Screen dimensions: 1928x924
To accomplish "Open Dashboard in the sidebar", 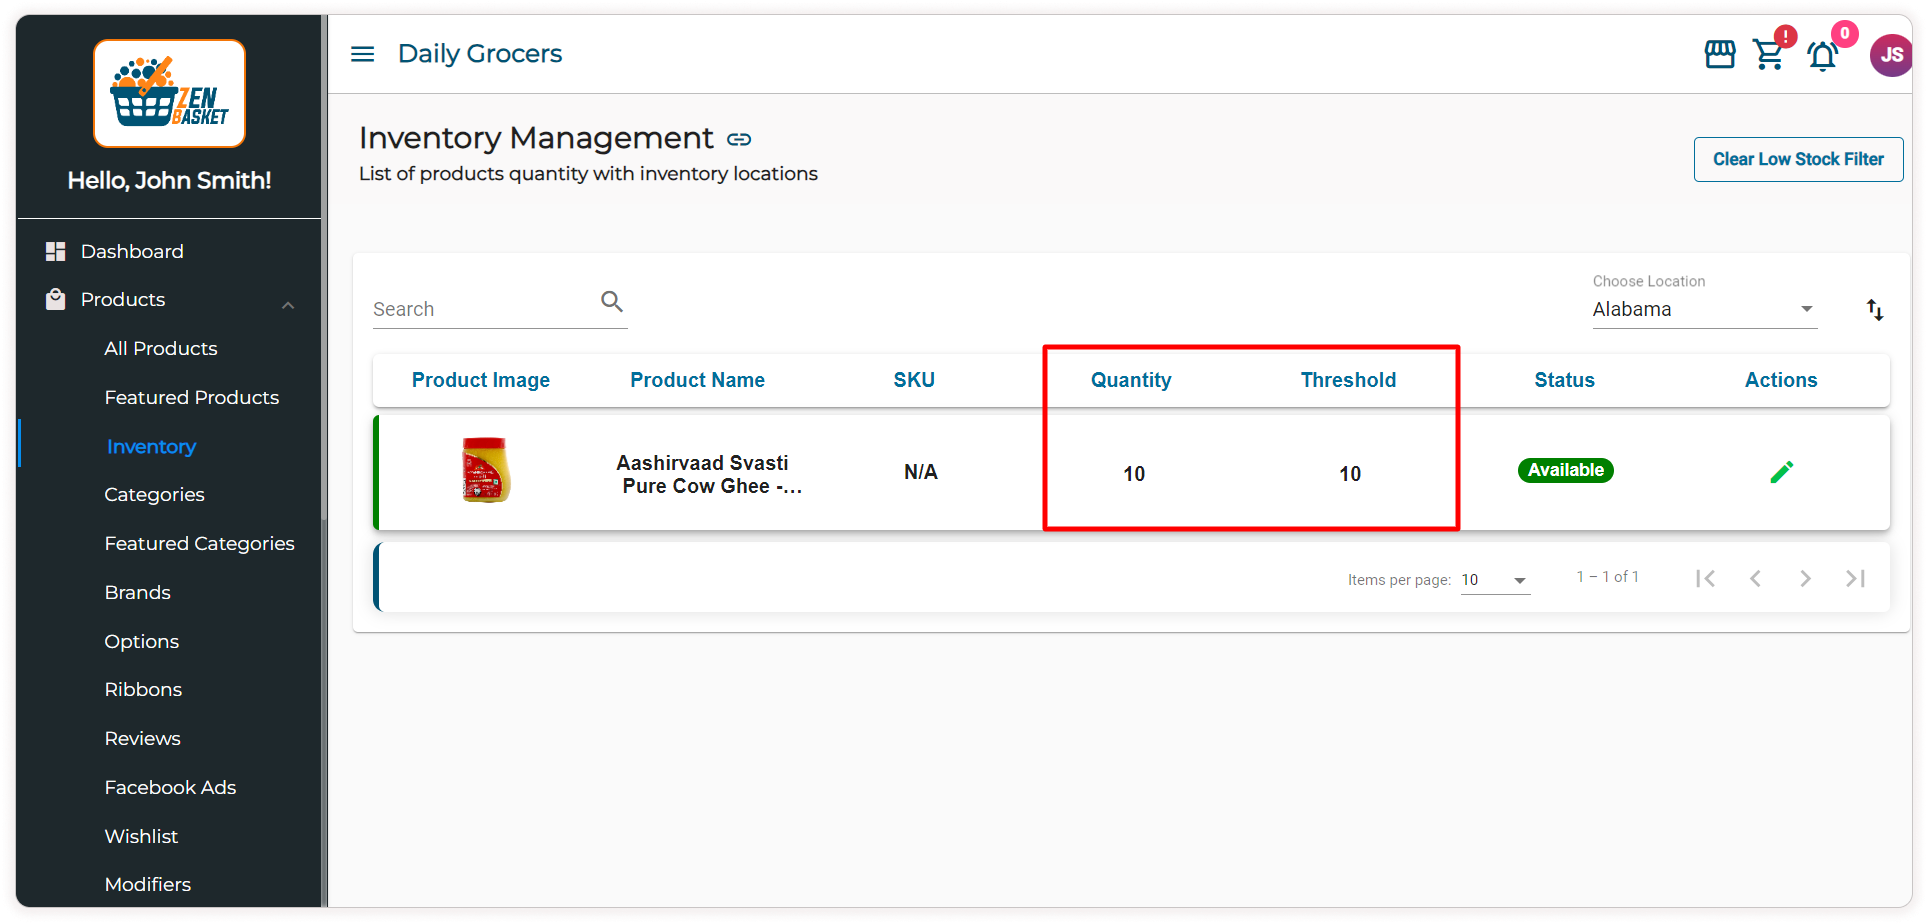I will click(132, 251).
